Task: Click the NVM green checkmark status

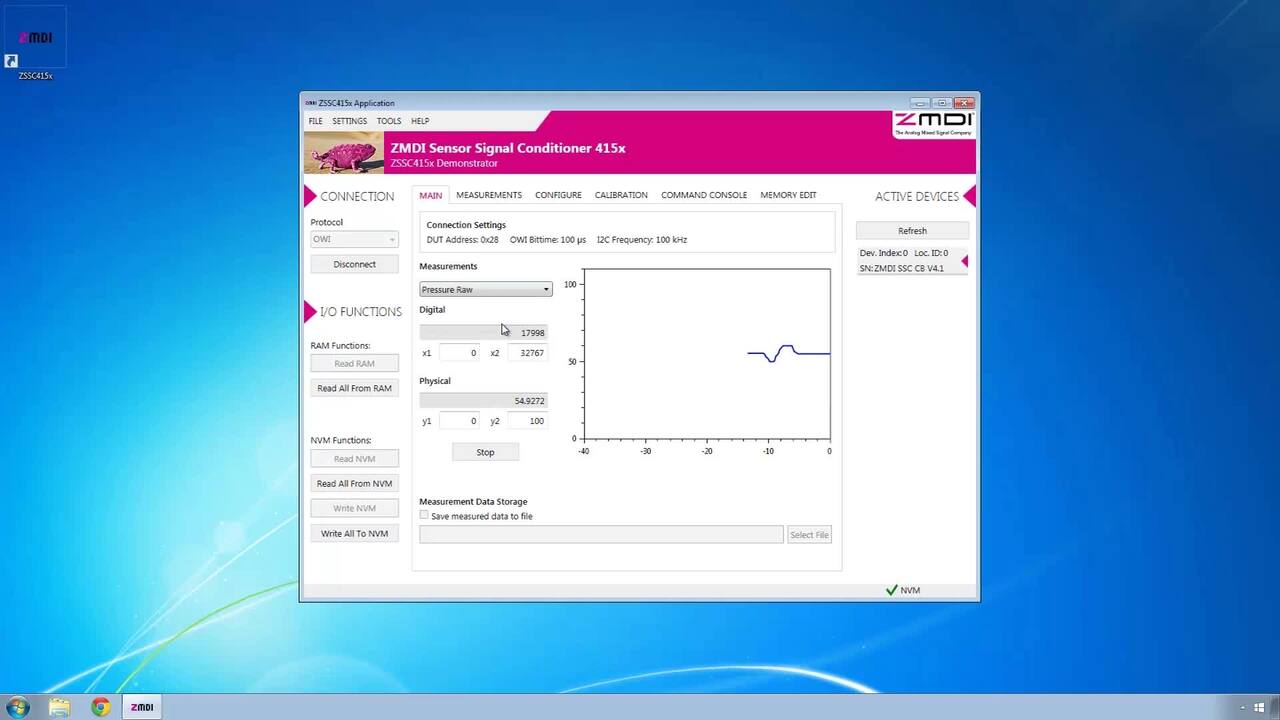Action: click(x=892, y=590)
